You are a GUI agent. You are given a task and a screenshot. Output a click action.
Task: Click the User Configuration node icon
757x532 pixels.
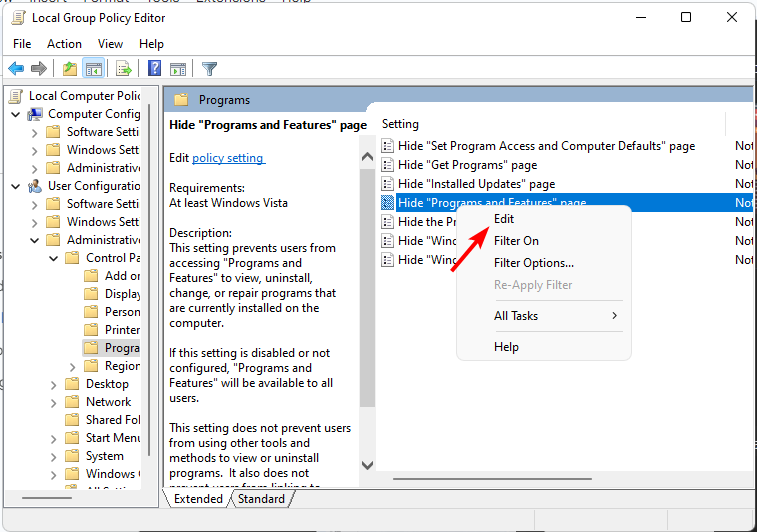click(35, 186)
